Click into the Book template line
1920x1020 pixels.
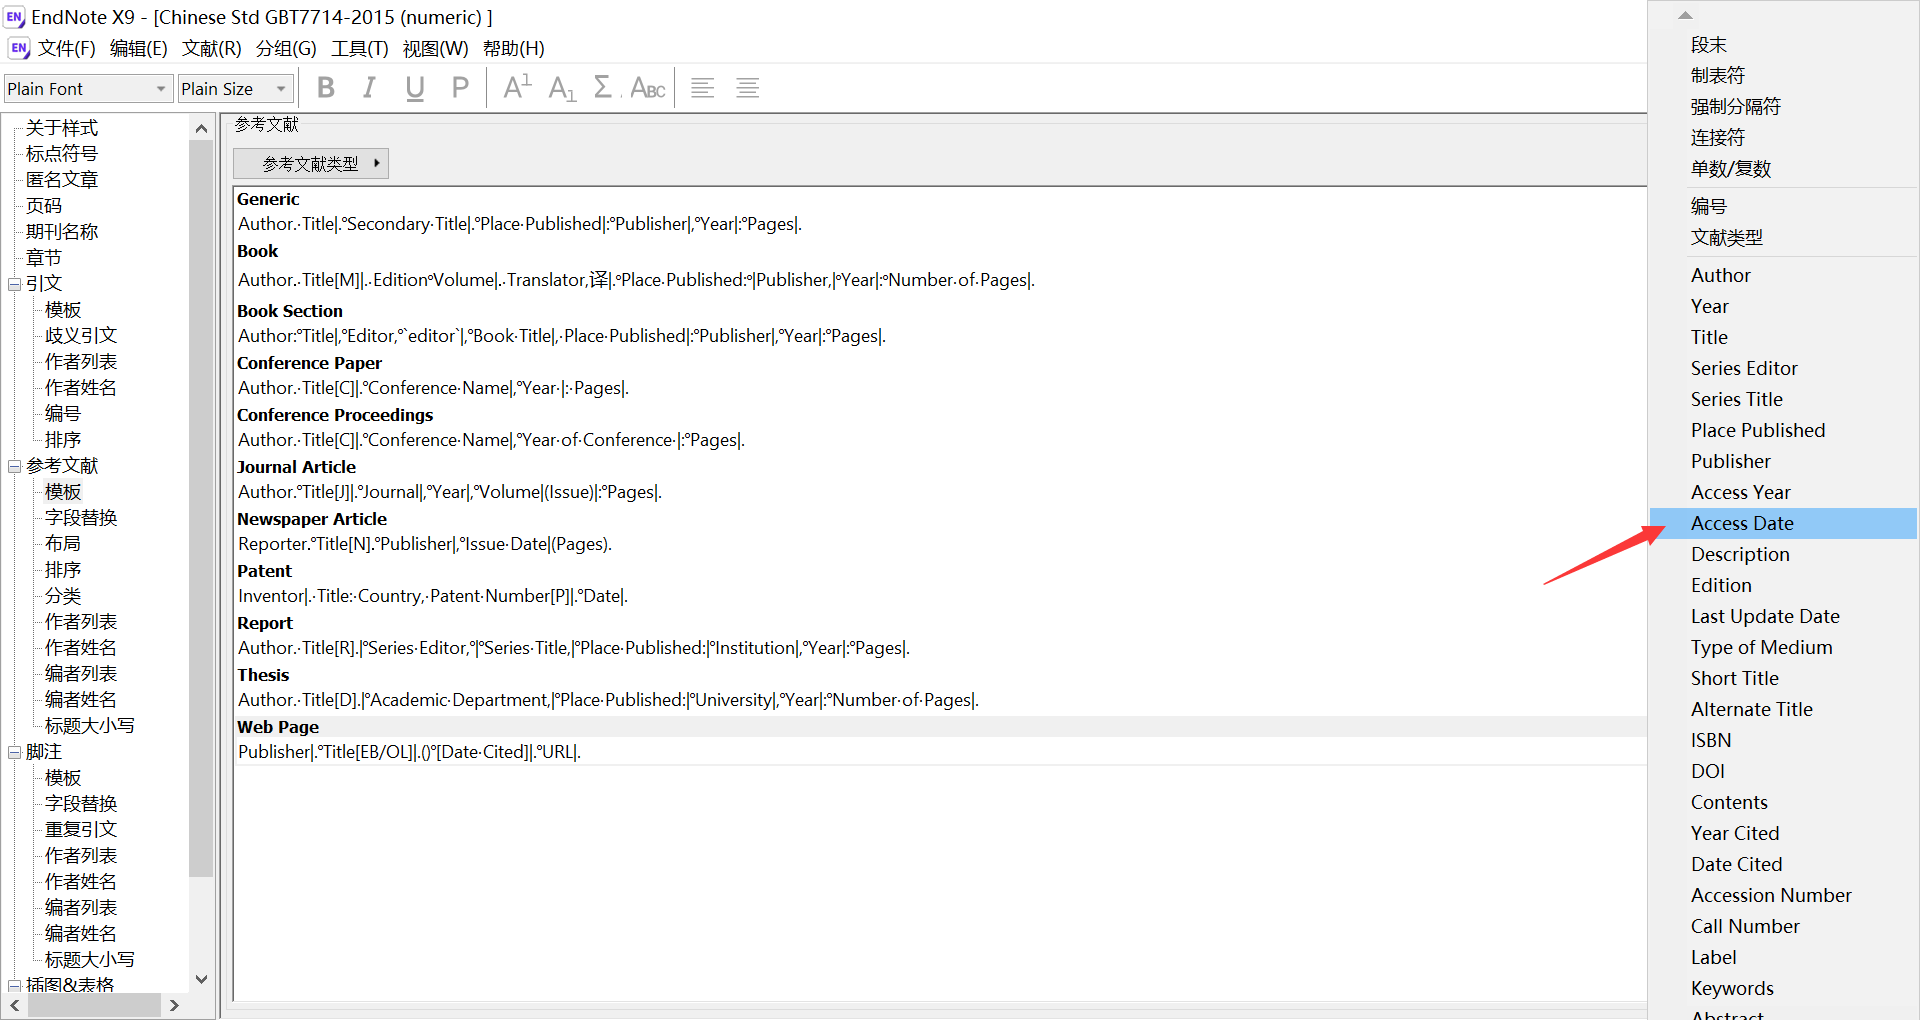point(636,280)
